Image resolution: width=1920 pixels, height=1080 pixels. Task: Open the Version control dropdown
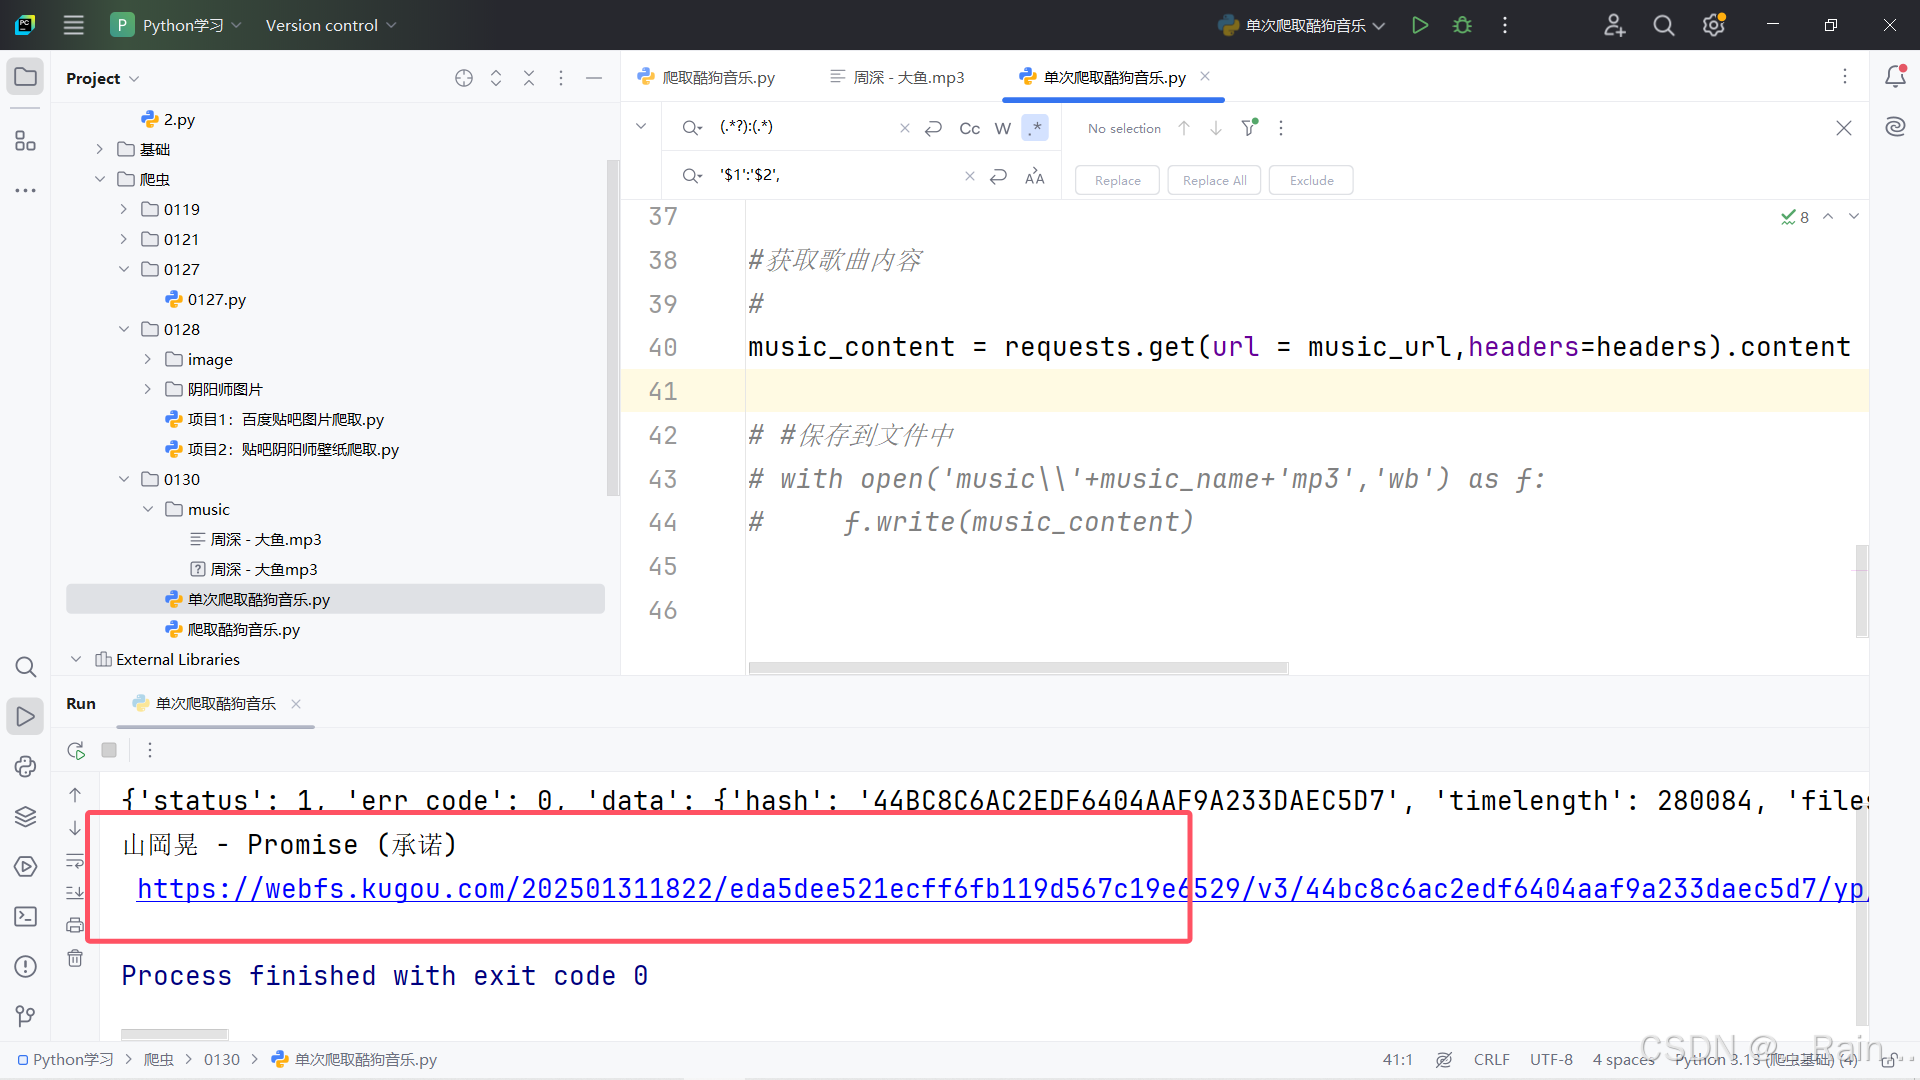pyautogui.click(x=330, y=25)
